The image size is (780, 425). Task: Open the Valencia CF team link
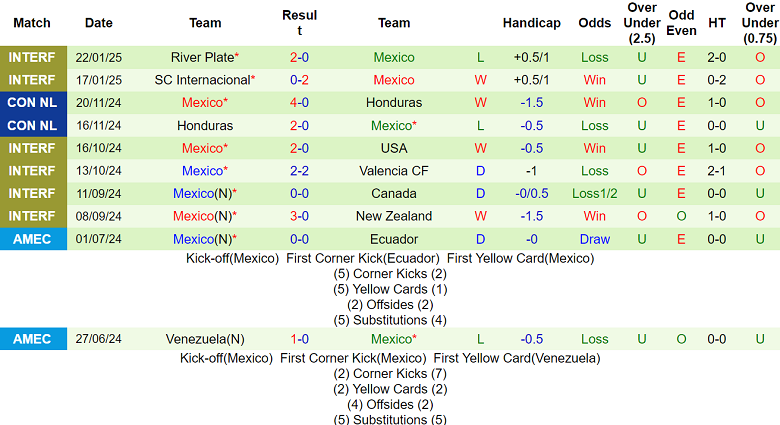[x=393, y=171]
